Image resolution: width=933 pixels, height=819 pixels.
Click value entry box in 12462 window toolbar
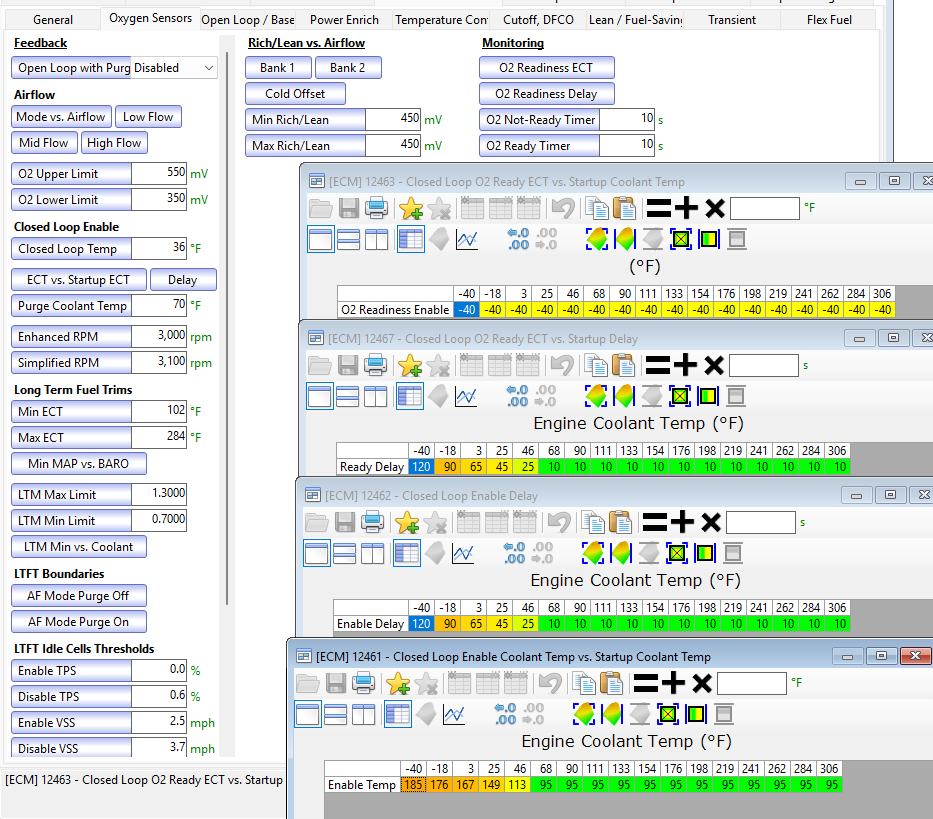(760, 523)
